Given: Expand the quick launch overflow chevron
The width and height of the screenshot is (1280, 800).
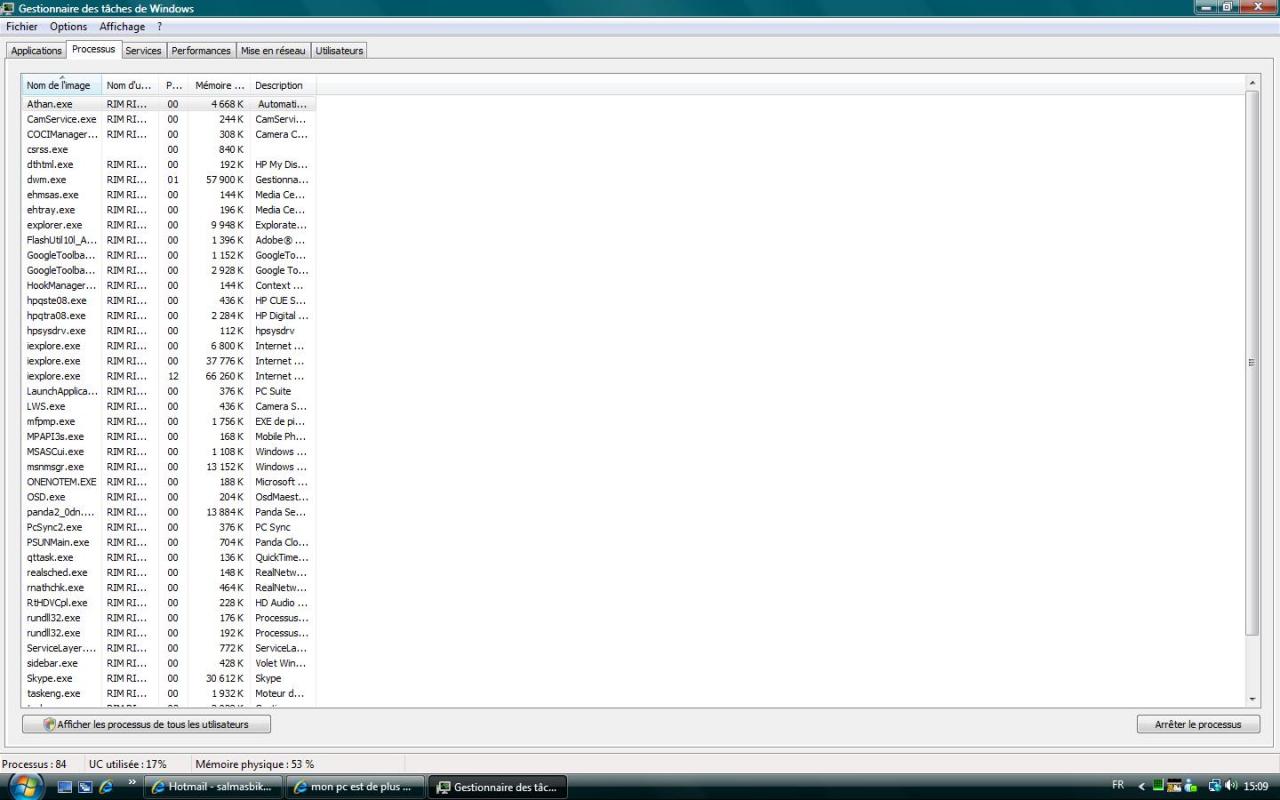Looking at the screenshot, I should pyautogui.click(x=133, y=782).
